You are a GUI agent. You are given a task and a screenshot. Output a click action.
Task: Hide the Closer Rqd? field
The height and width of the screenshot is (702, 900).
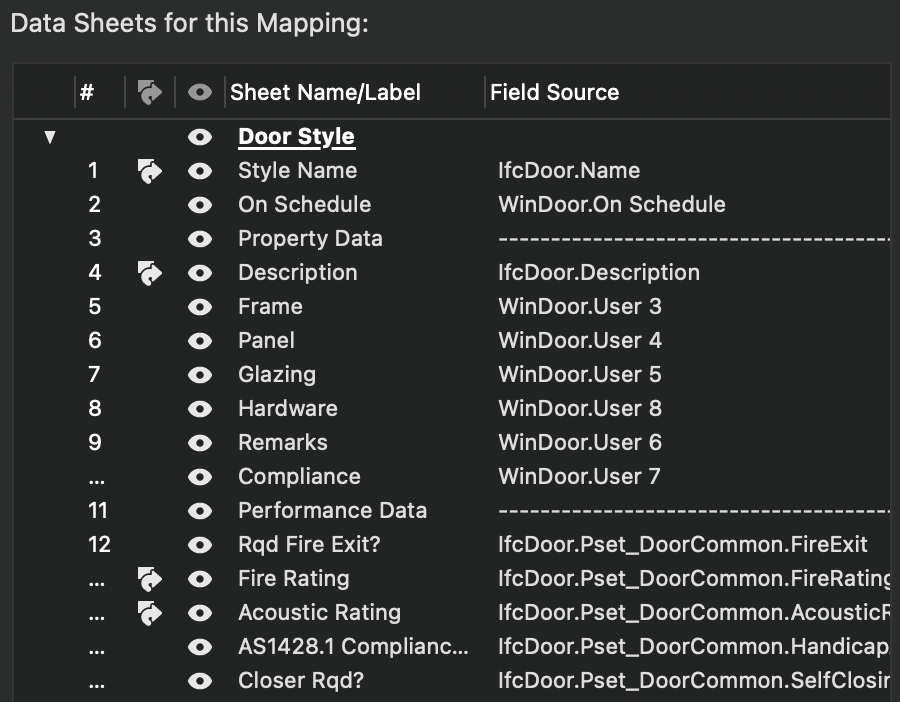pos(200,681)
